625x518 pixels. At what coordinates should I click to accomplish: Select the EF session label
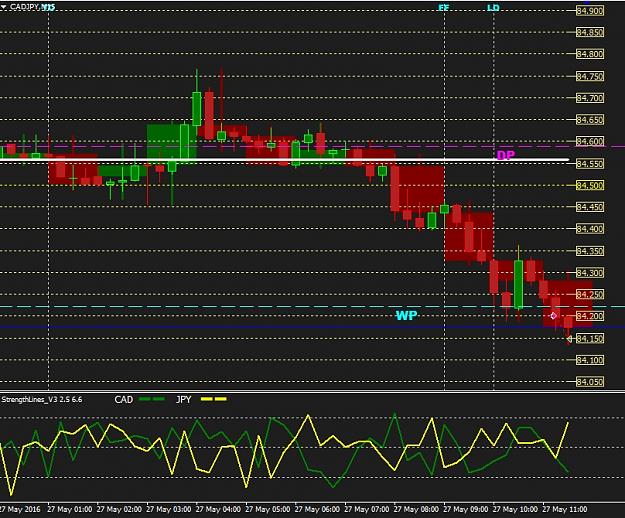(444, 8)
